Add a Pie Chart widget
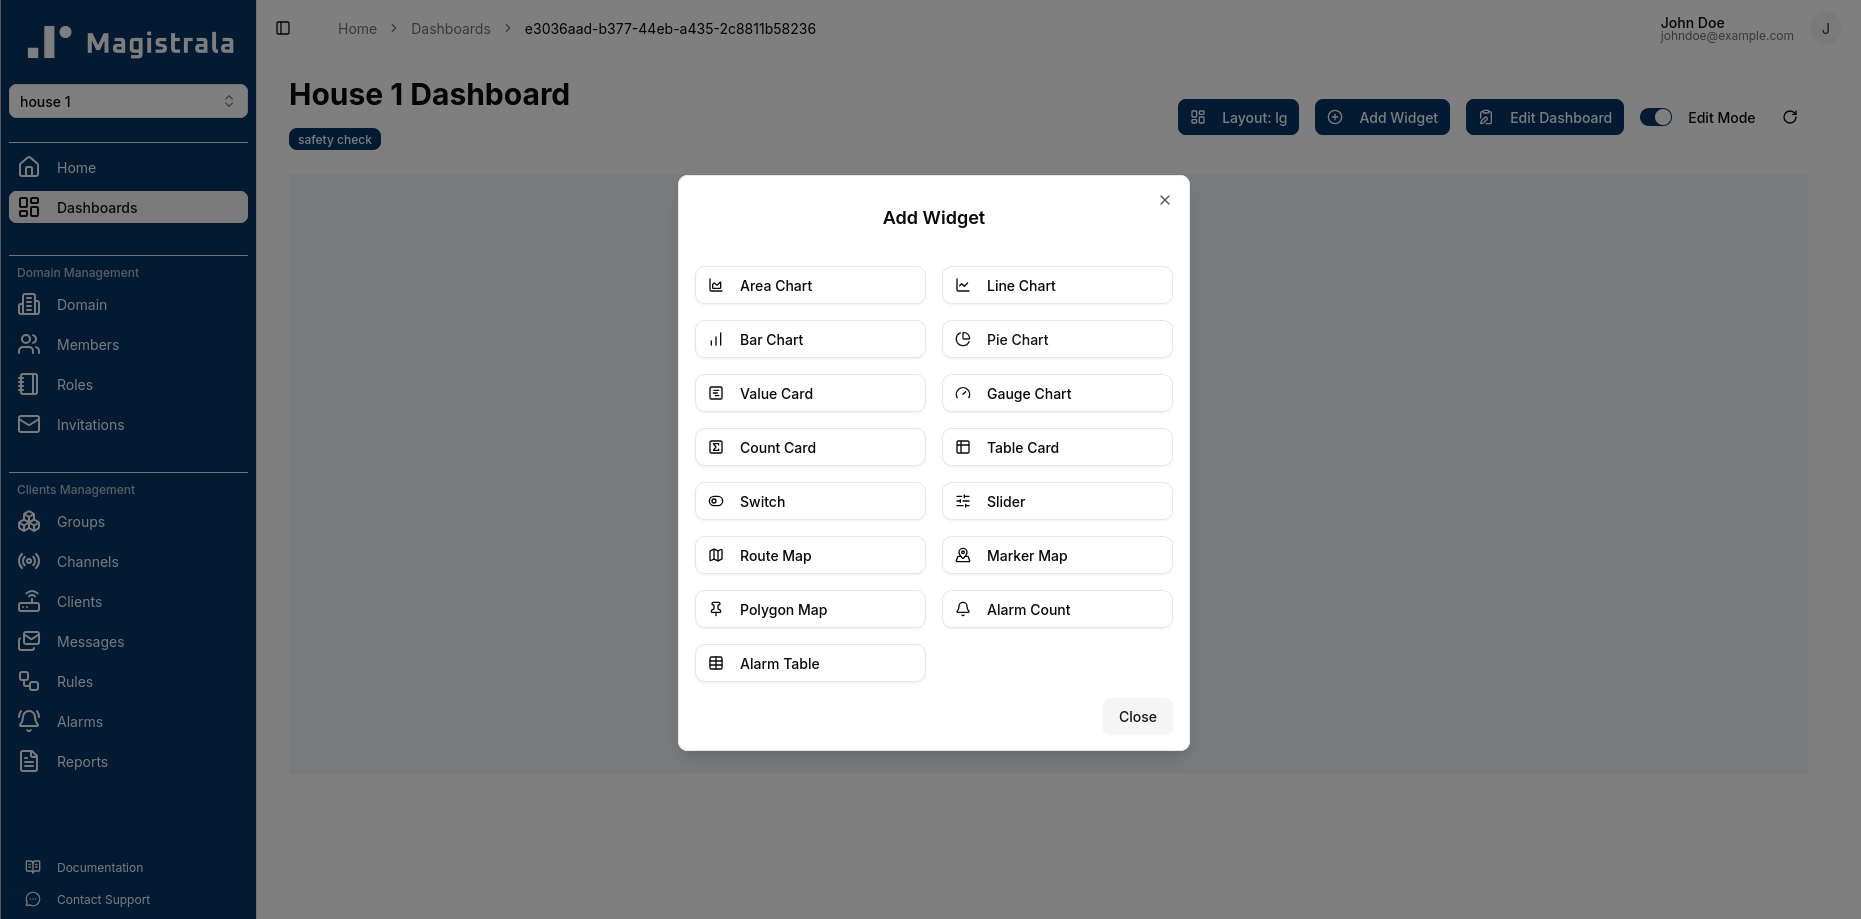 (x=1056, y=339)
